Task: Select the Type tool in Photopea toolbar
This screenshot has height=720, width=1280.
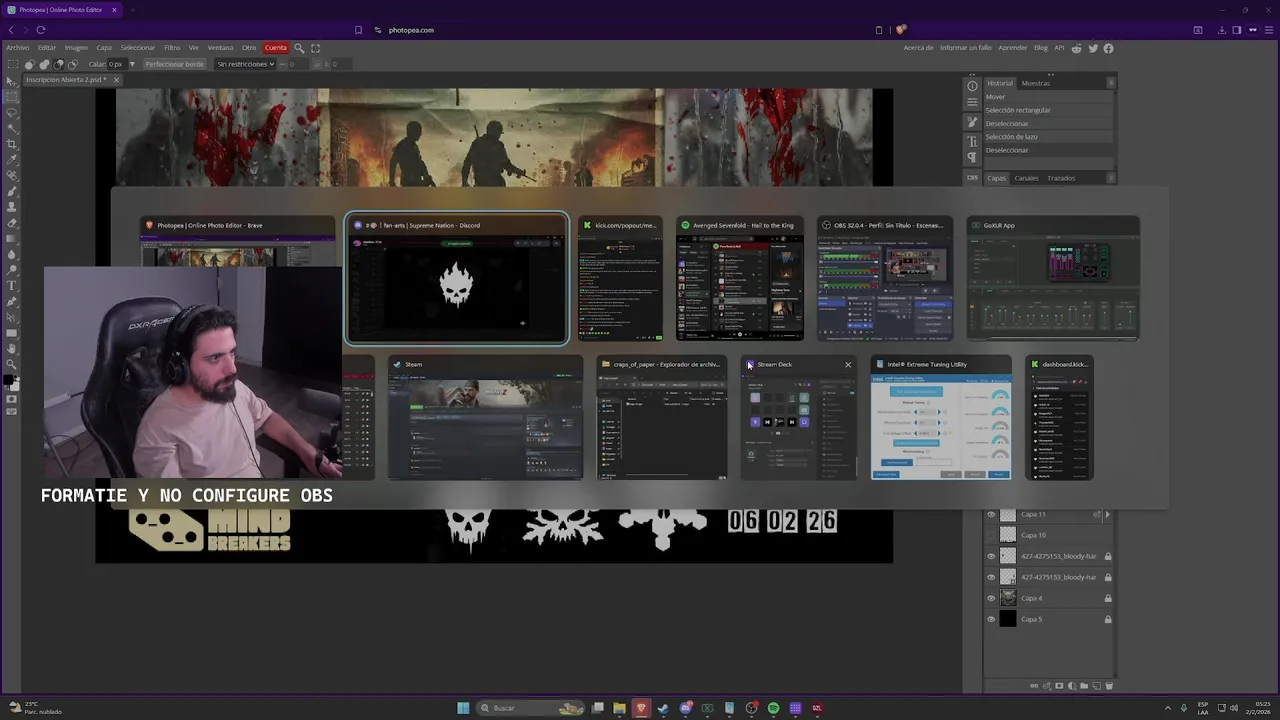Action: pos(12,285)
